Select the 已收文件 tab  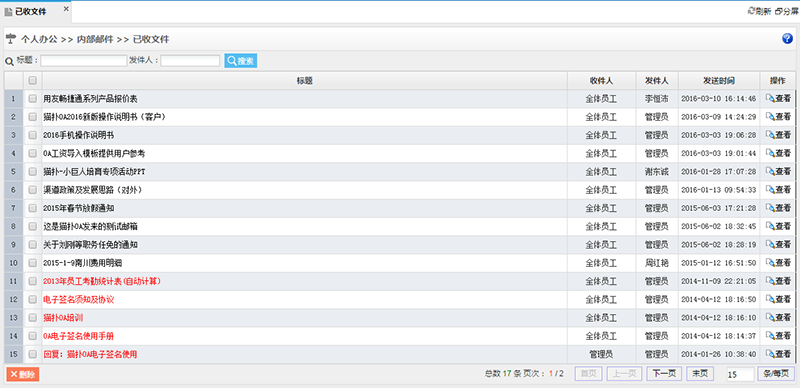point(30,12)
